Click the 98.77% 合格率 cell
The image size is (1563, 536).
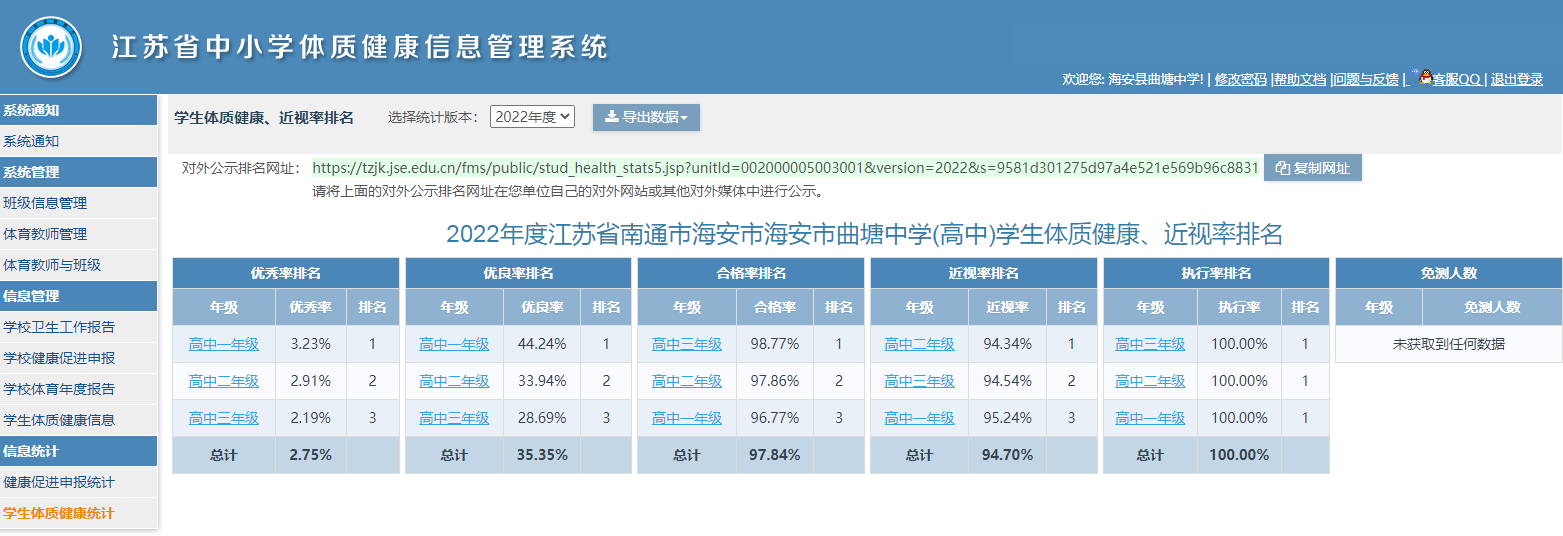tap(774, 344)
